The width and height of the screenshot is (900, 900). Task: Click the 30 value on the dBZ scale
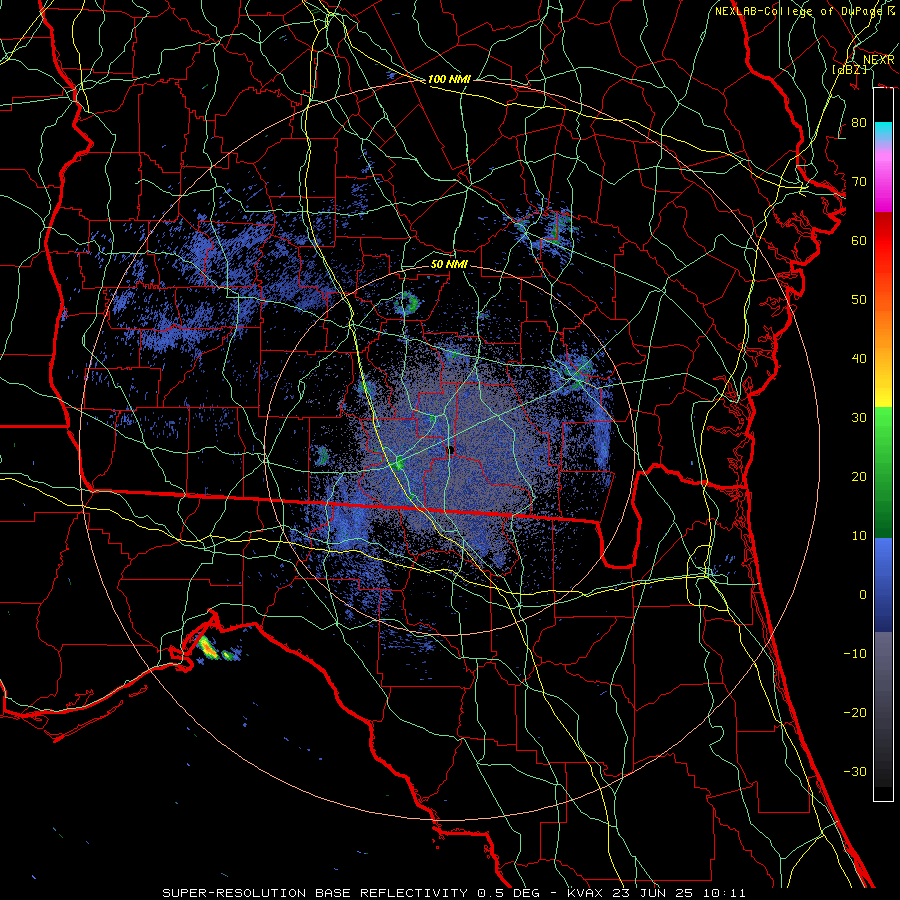(859, 417)
